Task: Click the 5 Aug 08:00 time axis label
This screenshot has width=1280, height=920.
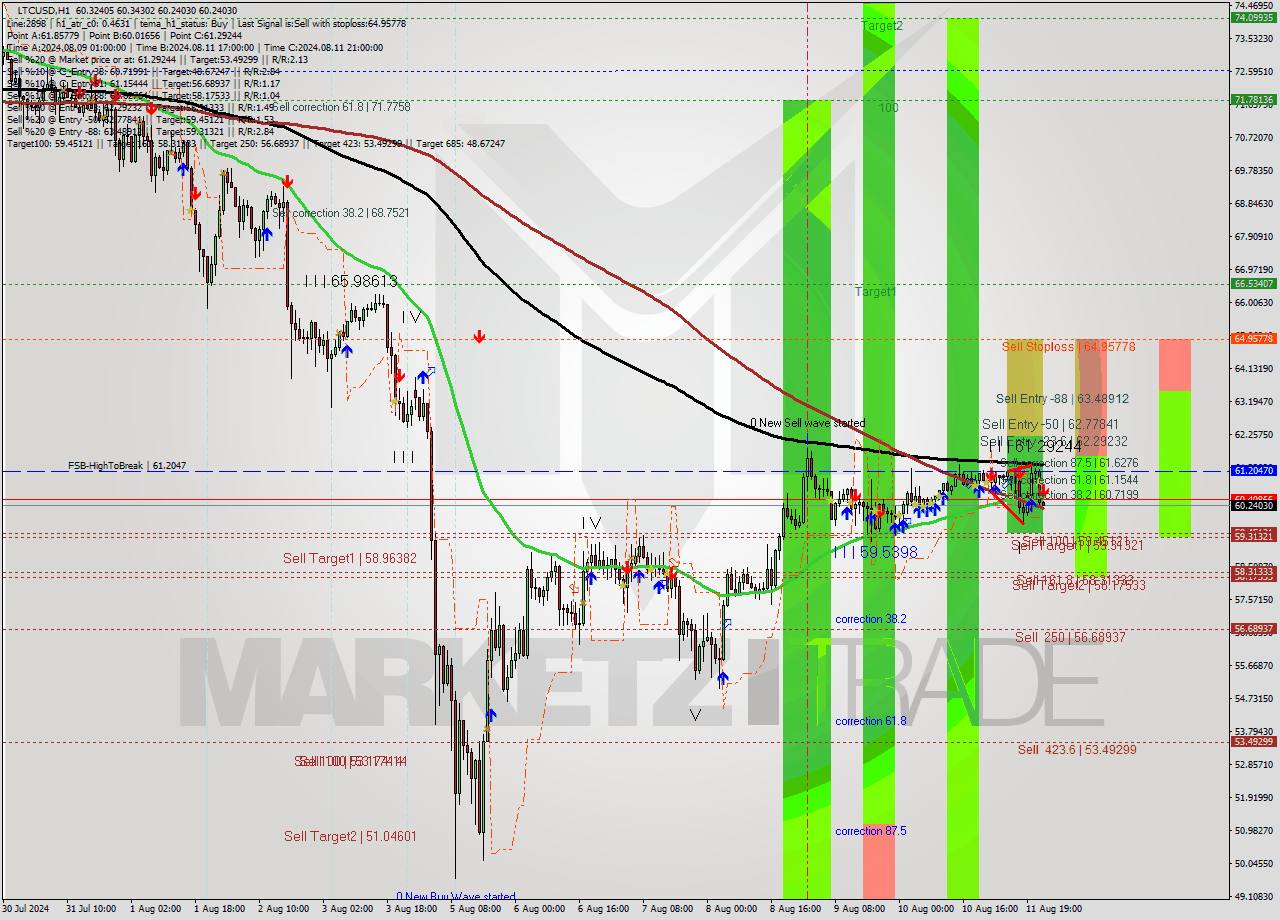Action: tap(475, 909)
